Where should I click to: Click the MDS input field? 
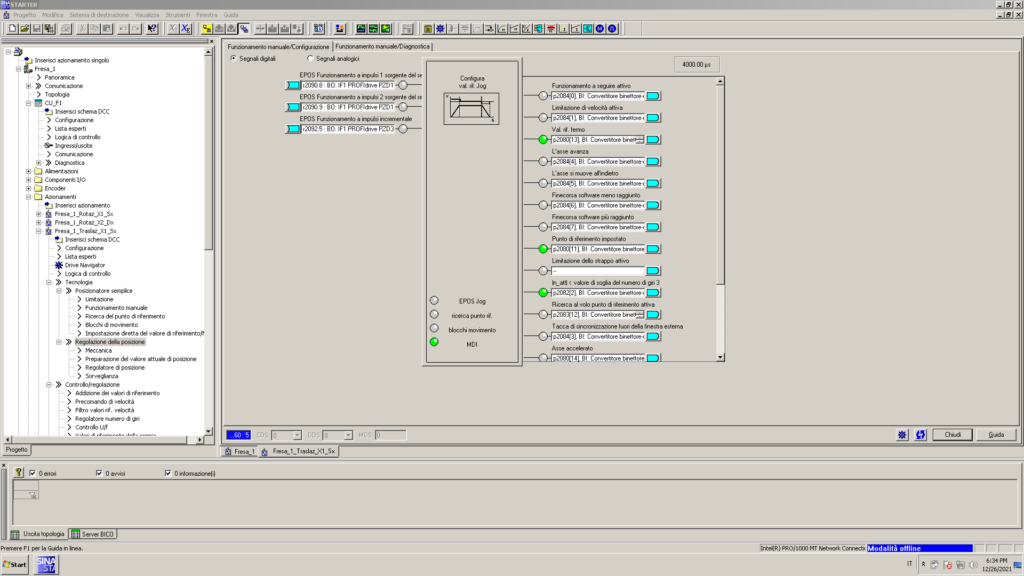391,435
